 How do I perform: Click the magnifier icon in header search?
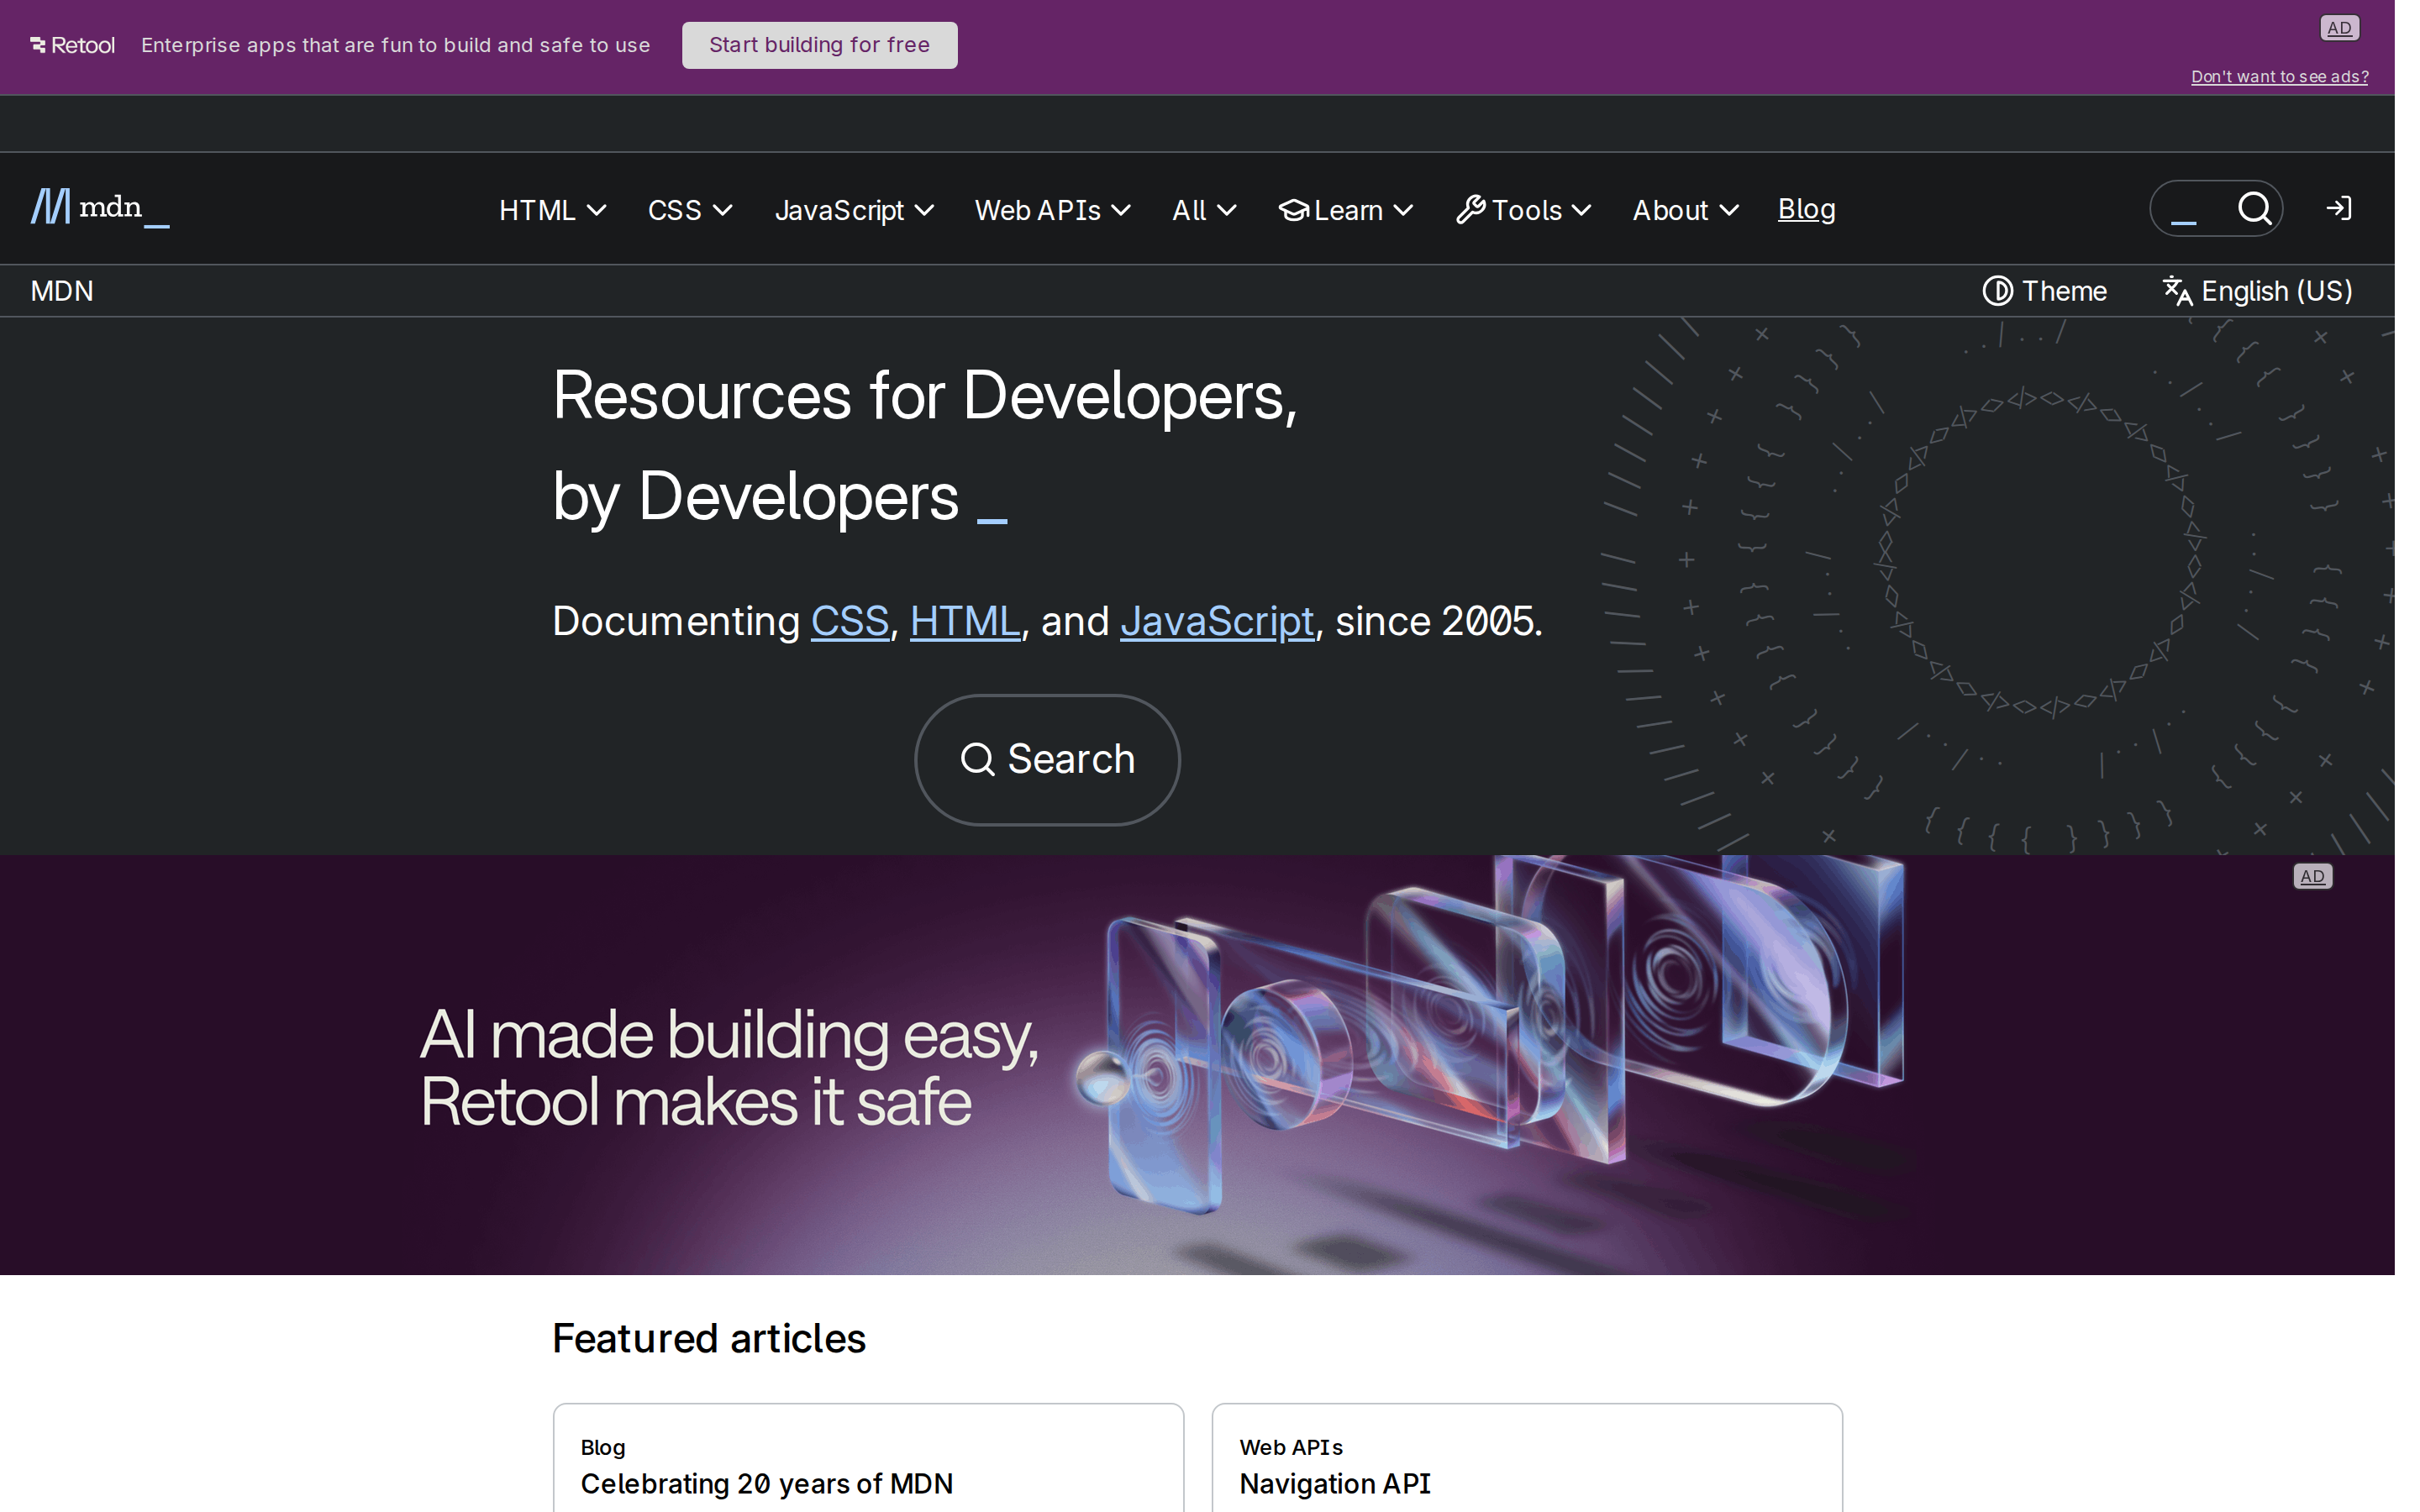pyautogui.click(x=2254, y=208)
